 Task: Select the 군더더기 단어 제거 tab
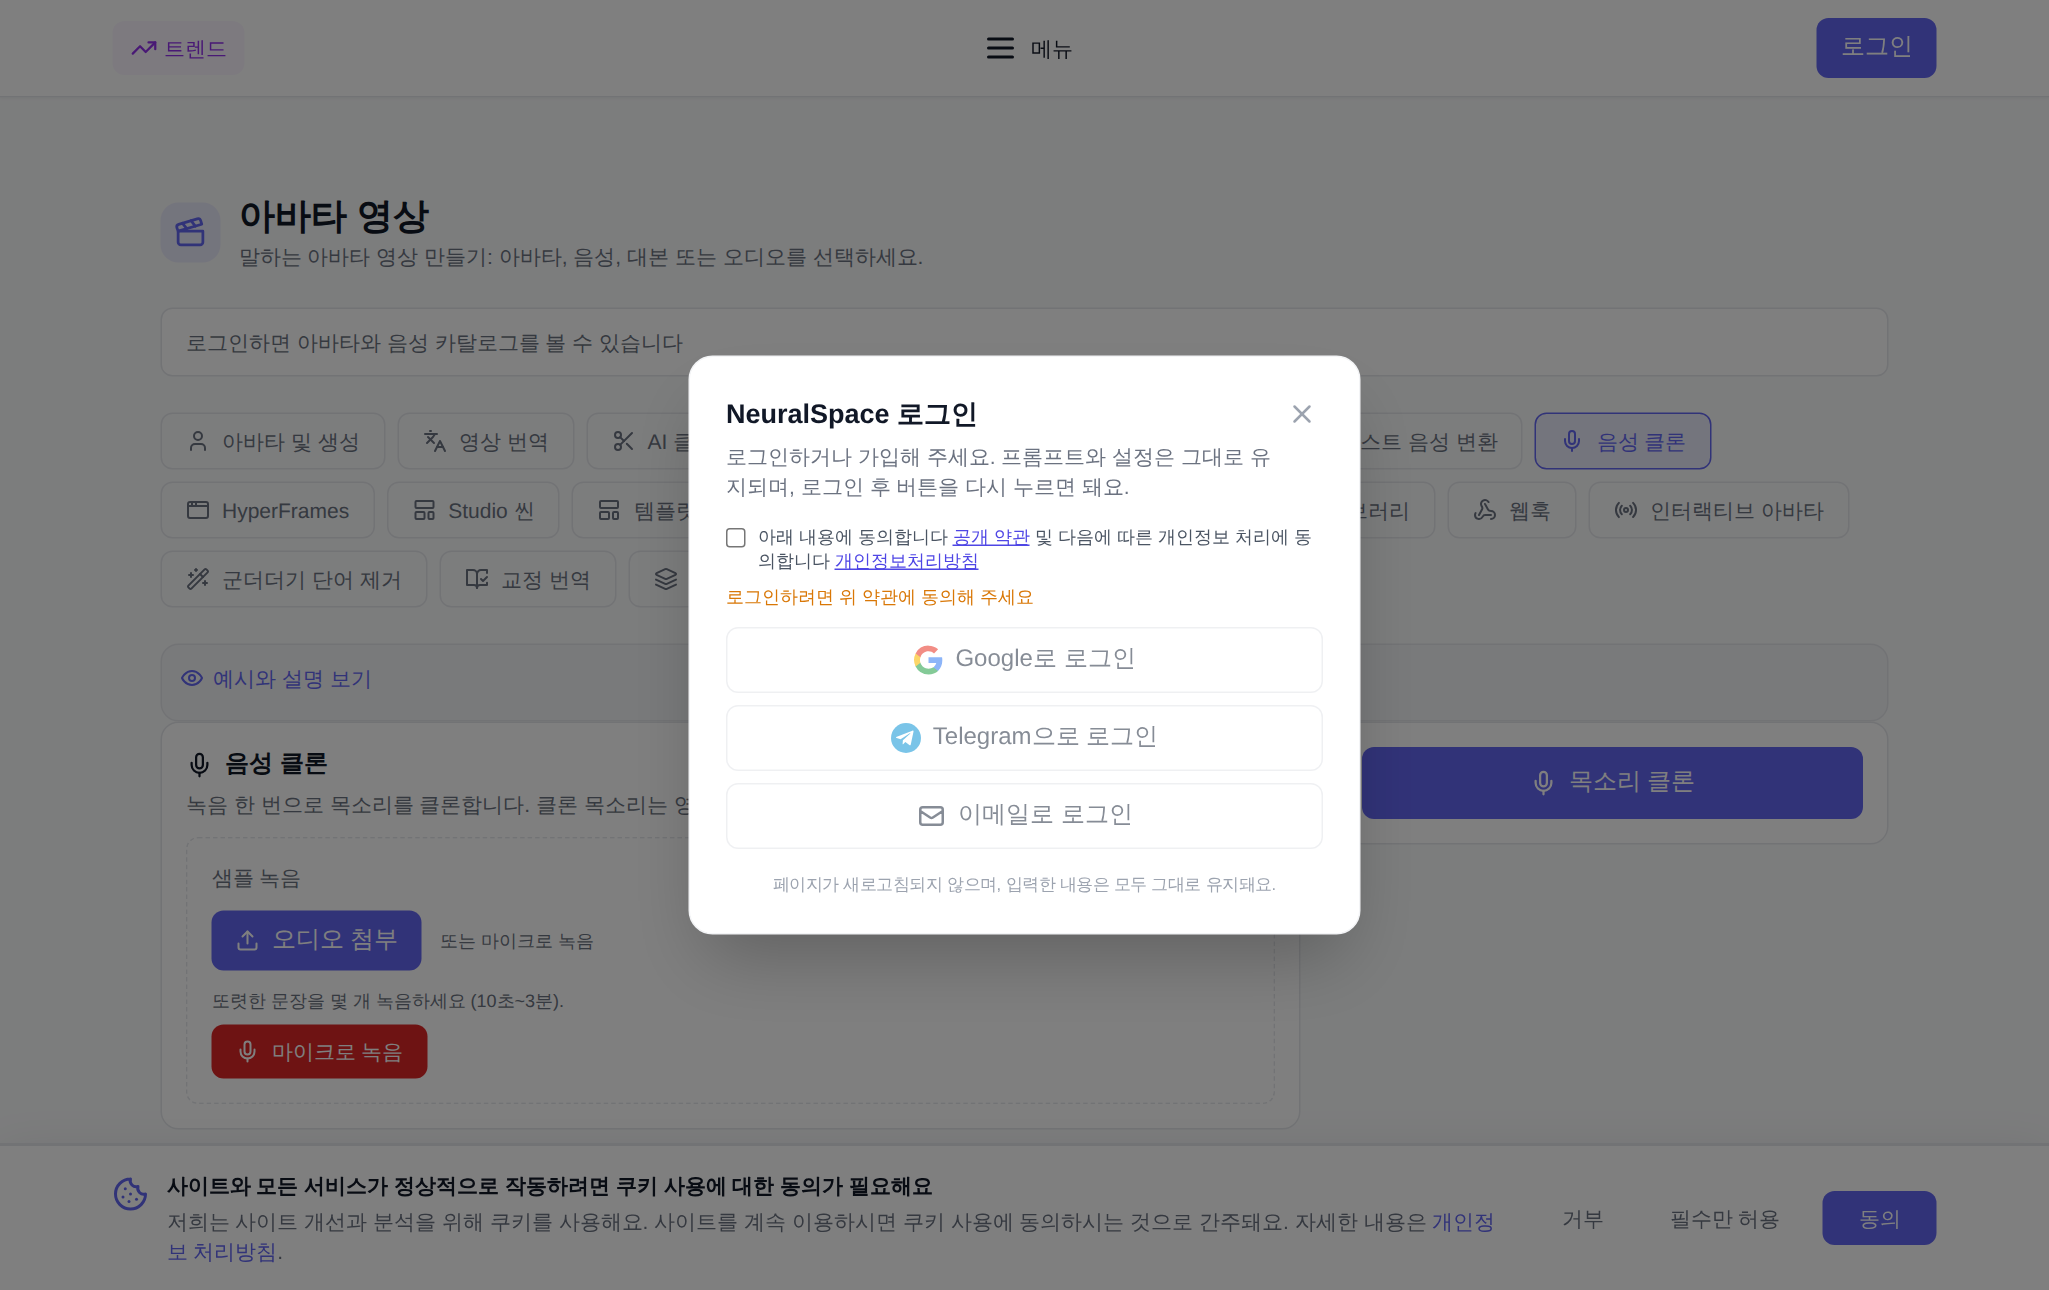click(294, 579)
